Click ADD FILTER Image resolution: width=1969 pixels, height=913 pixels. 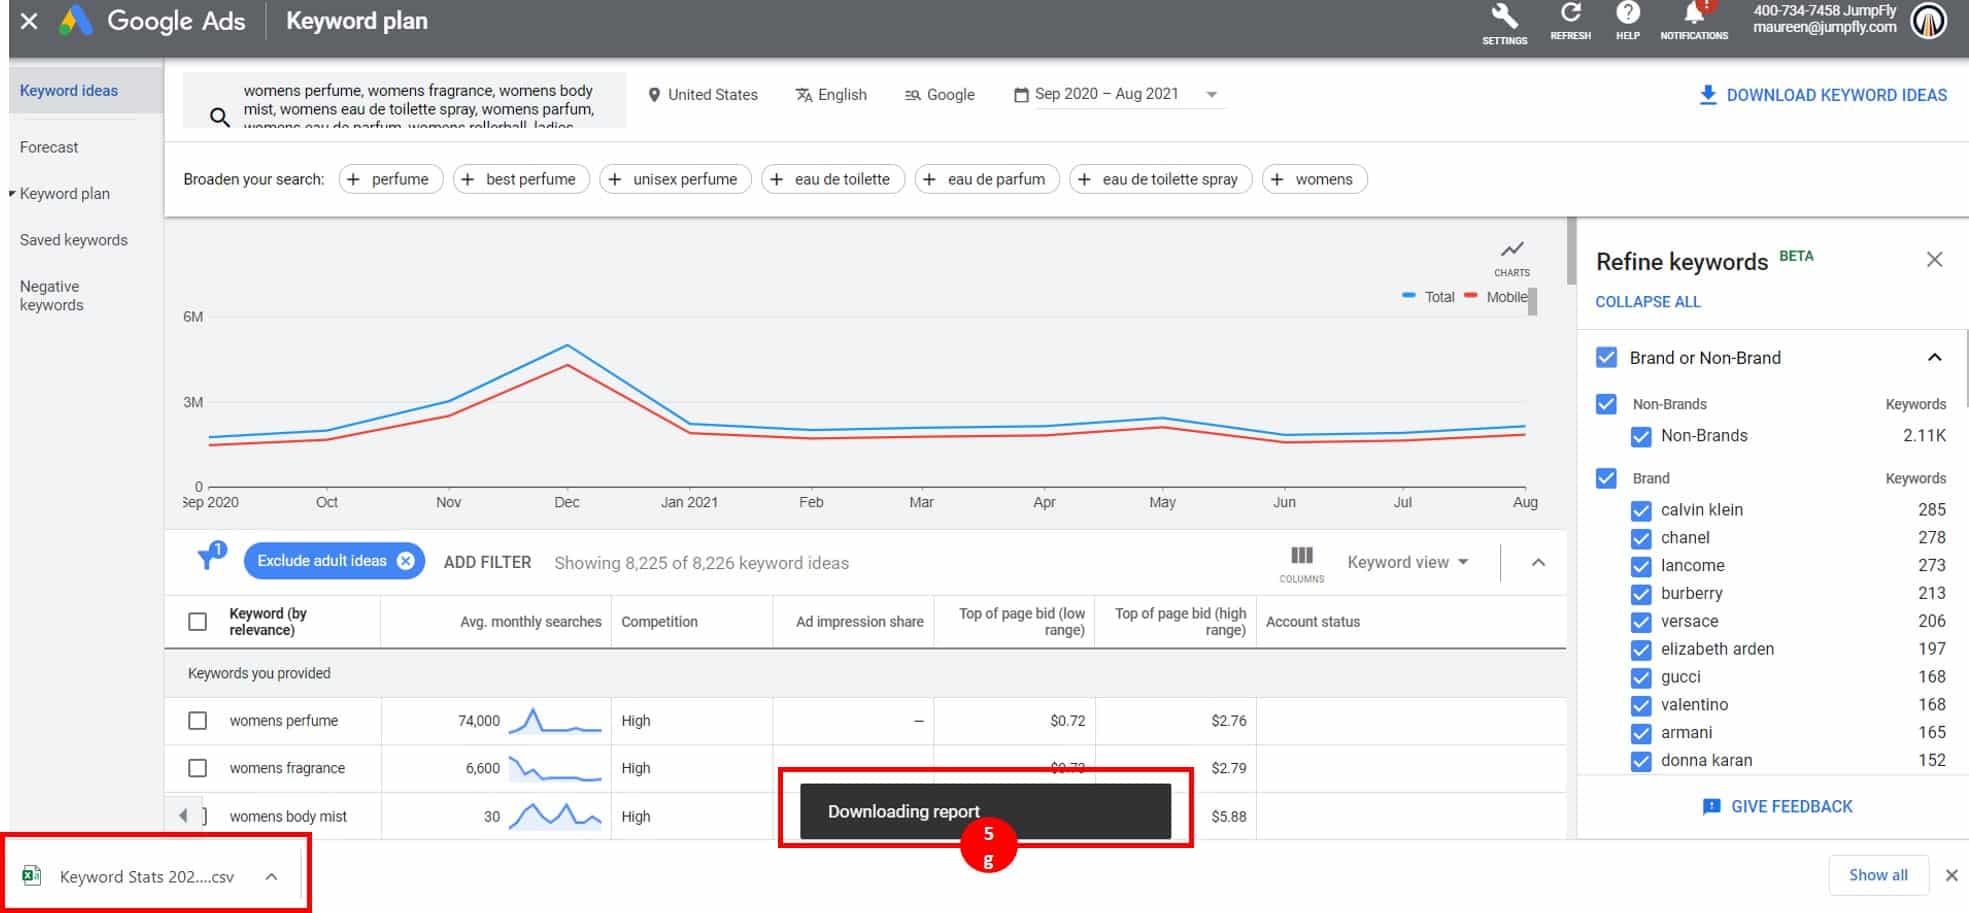coord(487,562)
